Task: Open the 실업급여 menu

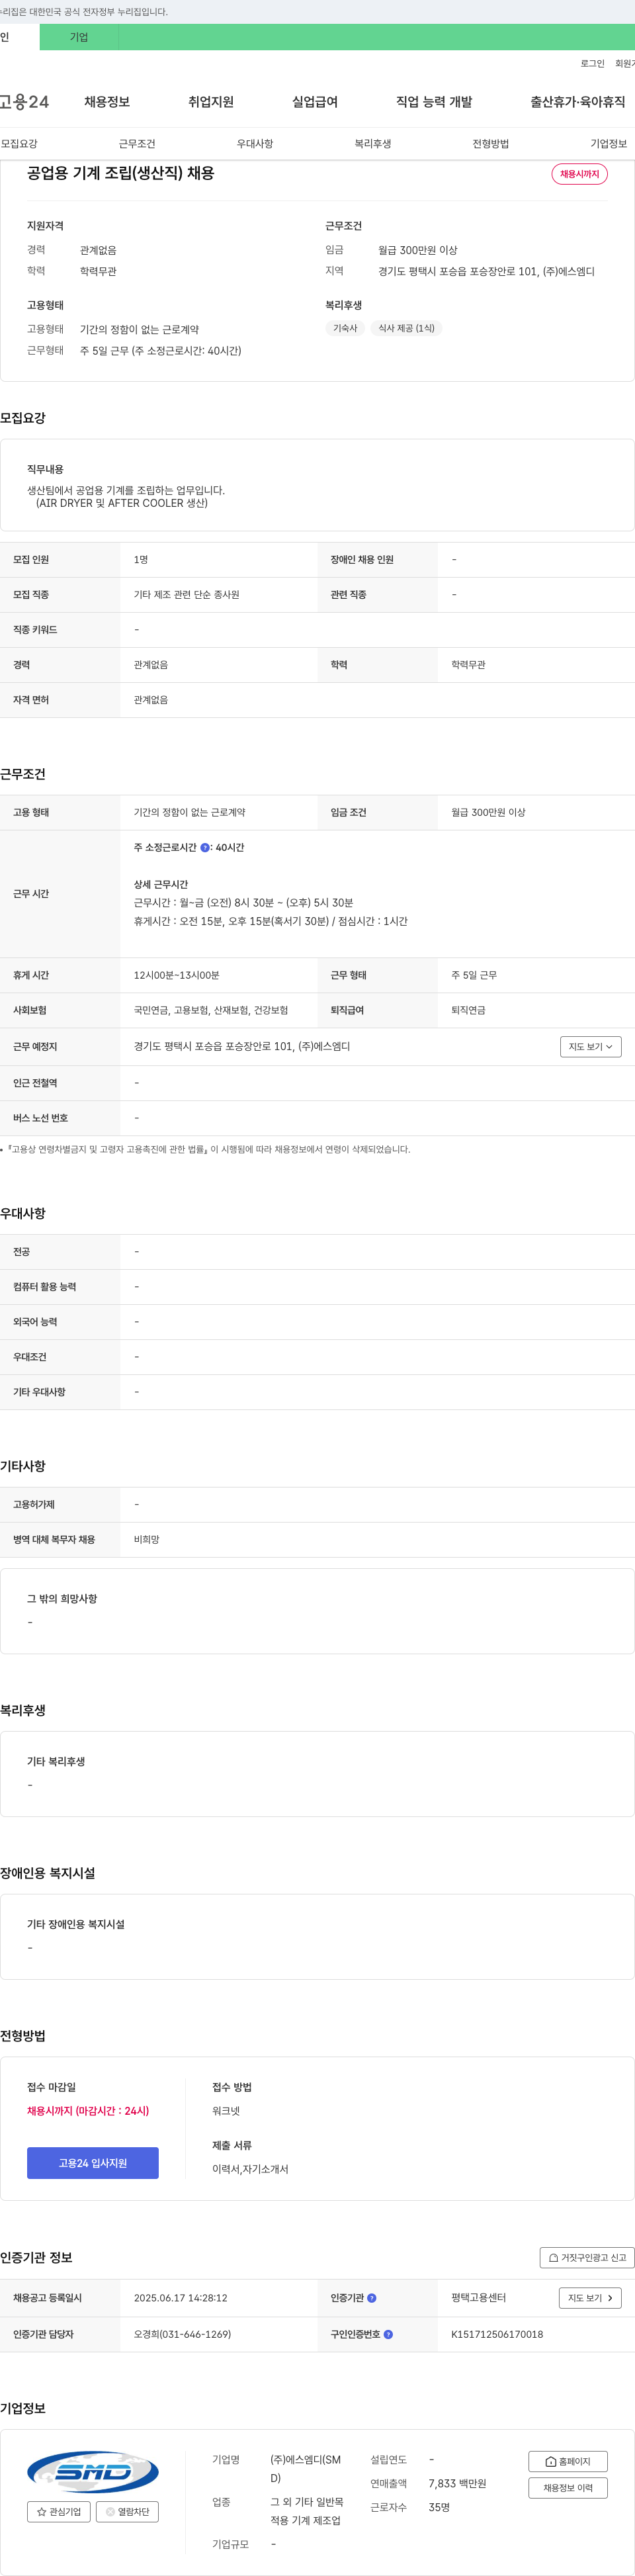Action: [315, 102]
